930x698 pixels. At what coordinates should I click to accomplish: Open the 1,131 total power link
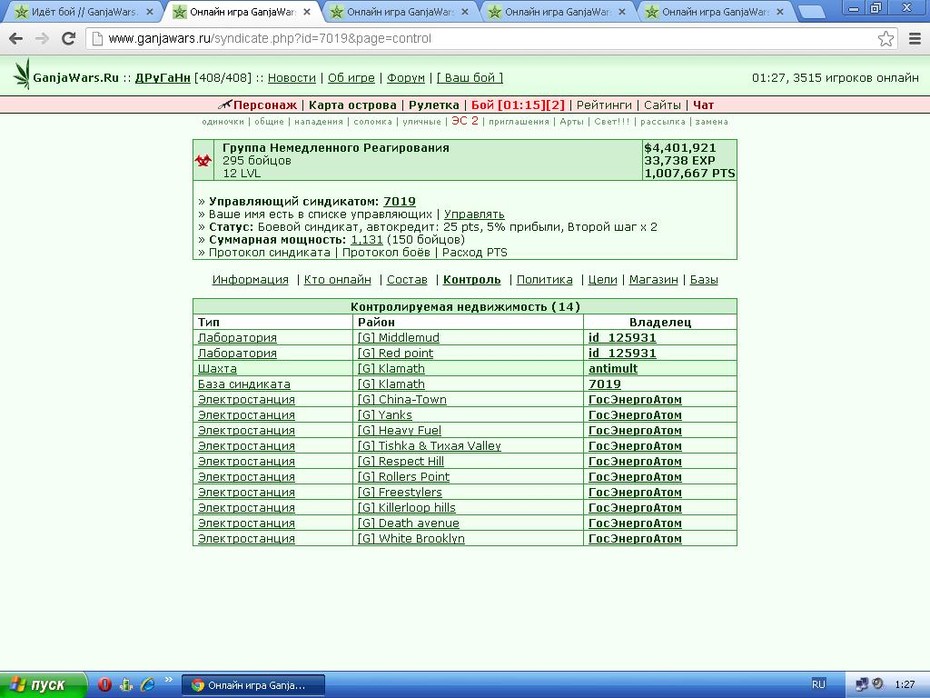coord(367,240)
